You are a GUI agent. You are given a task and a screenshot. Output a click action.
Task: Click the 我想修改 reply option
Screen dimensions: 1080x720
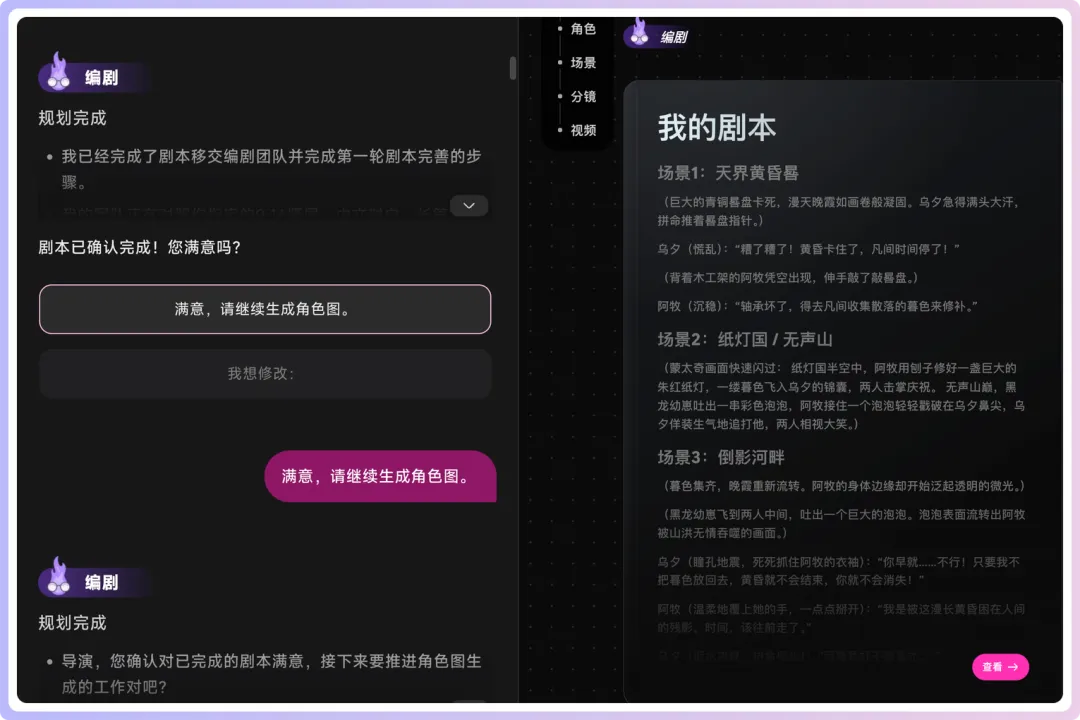(265, 373)
